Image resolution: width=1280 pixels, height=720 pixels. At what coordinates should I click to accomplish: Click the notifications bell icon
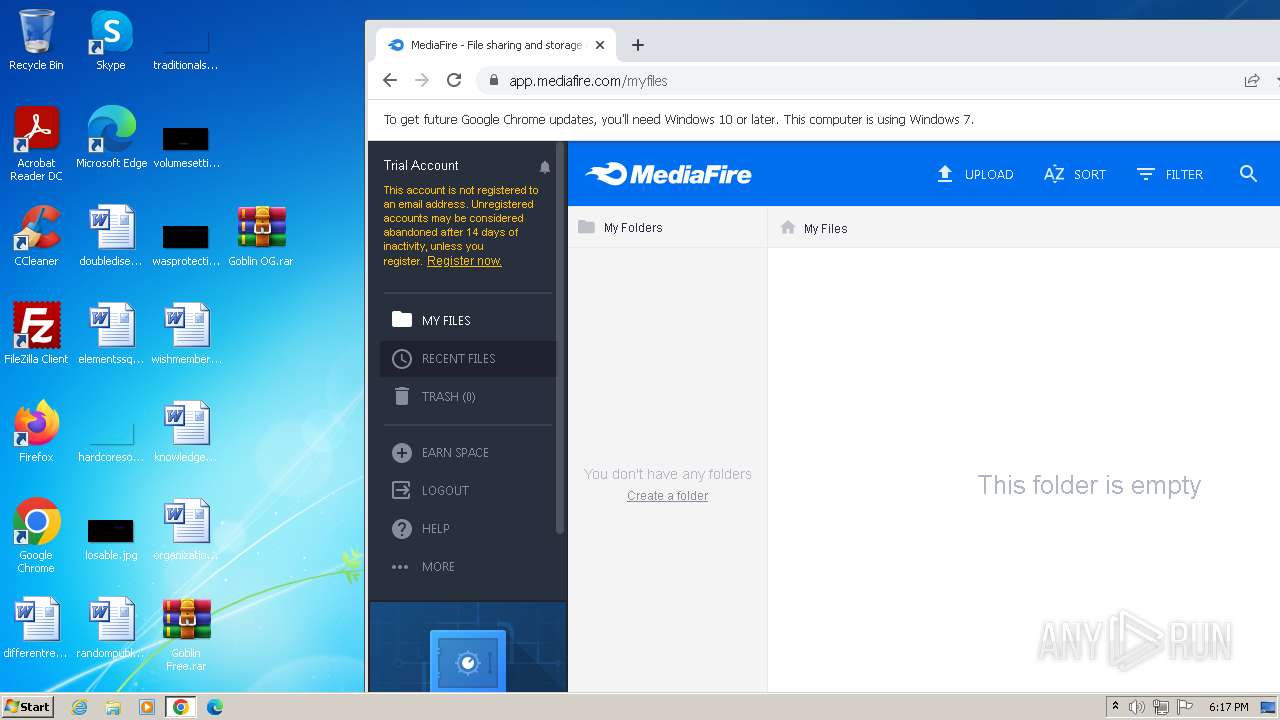tap(545, 167)
